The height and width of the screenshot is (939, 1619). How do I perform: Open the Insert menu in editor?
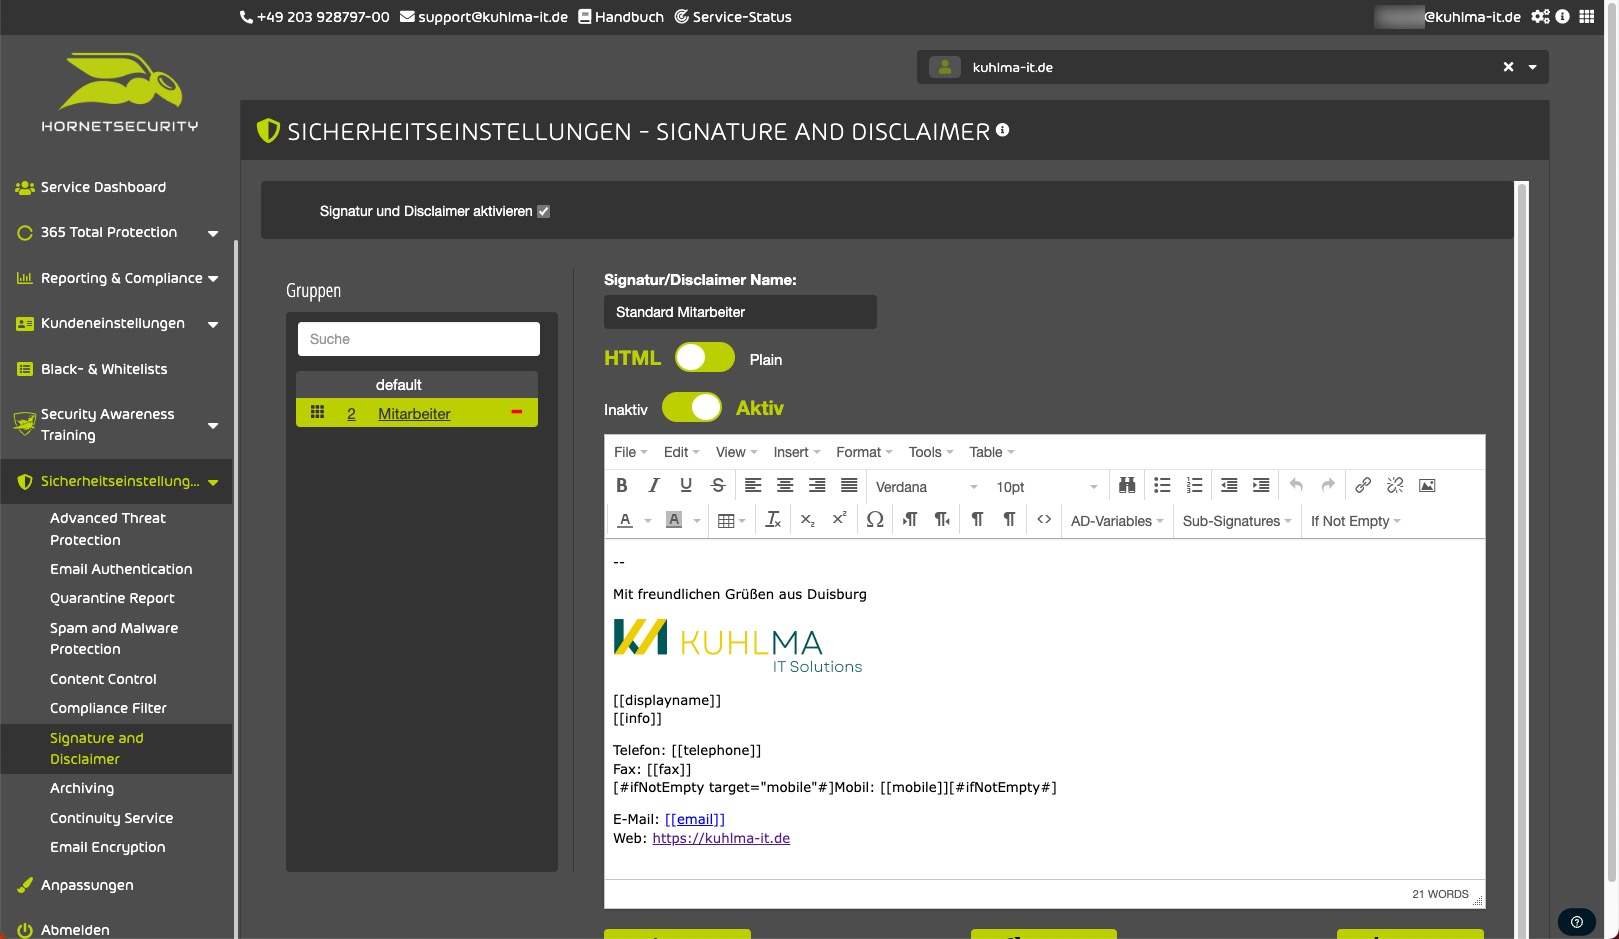pos(796,452)
